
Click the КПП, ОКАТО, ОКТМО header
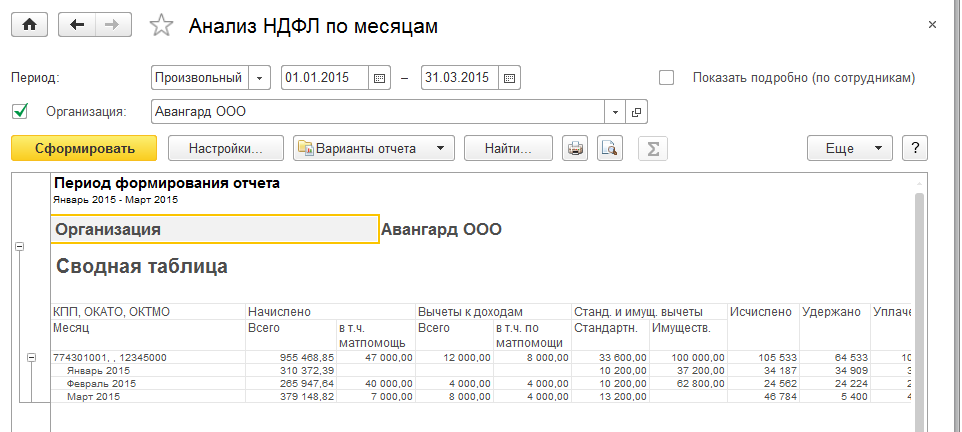click(148, 312)
